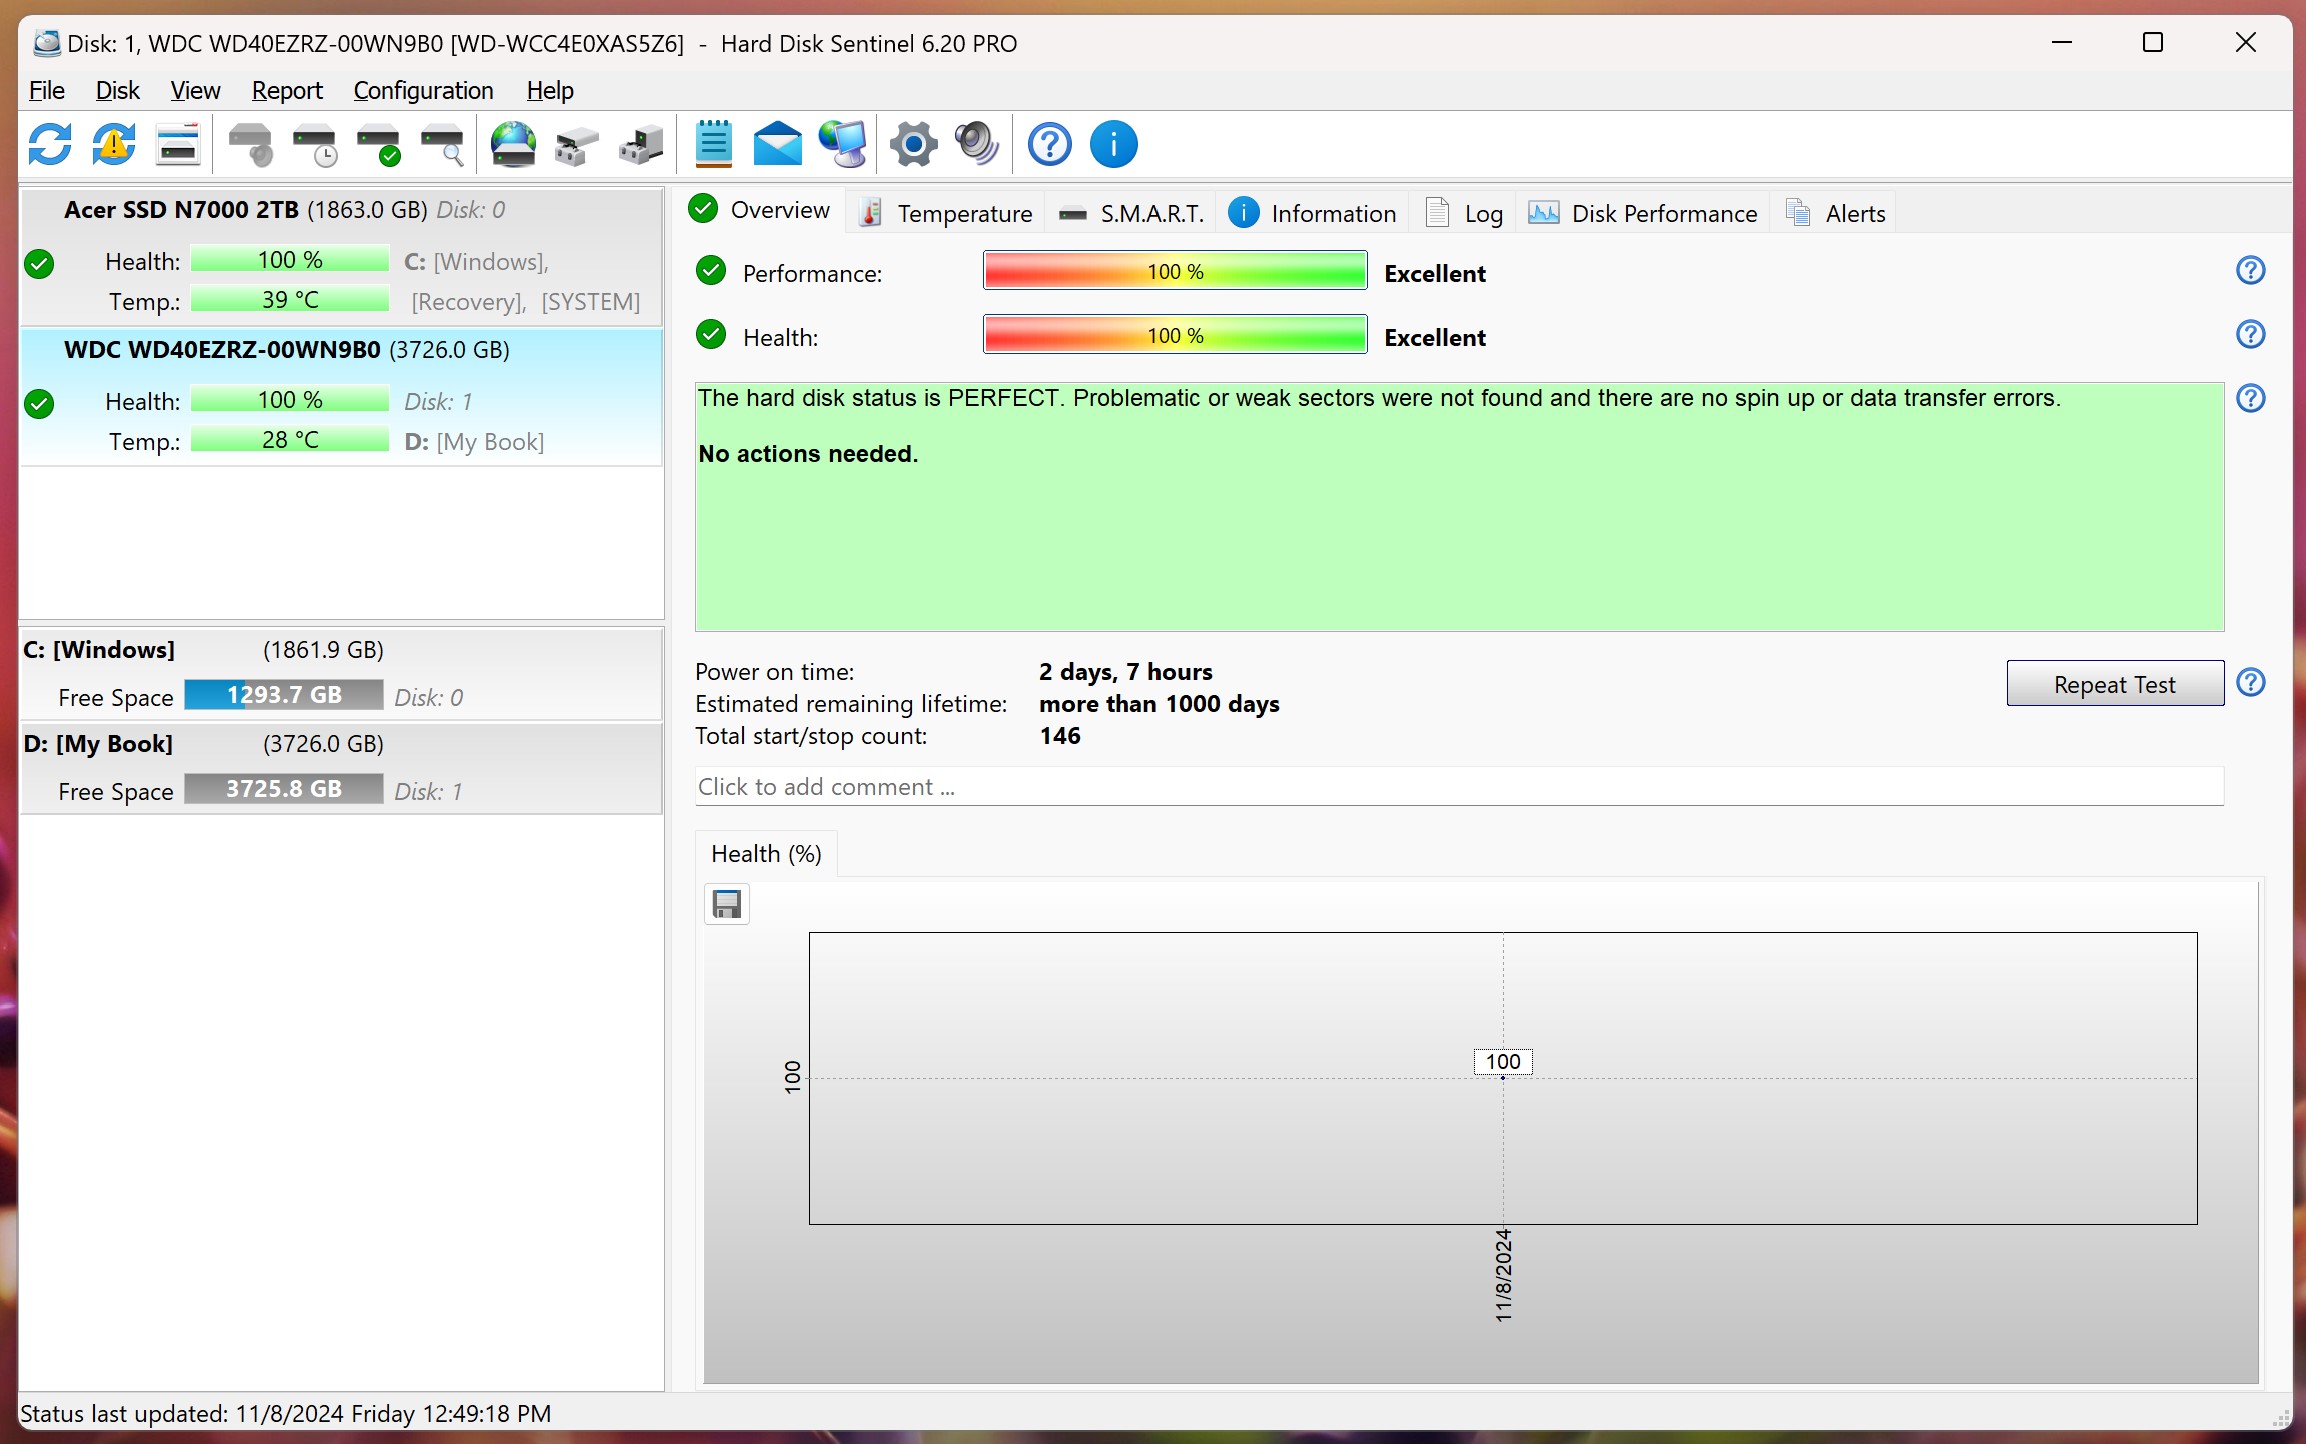
Task: Click the disk with green checkmark icon
Action: click(378, 144)
